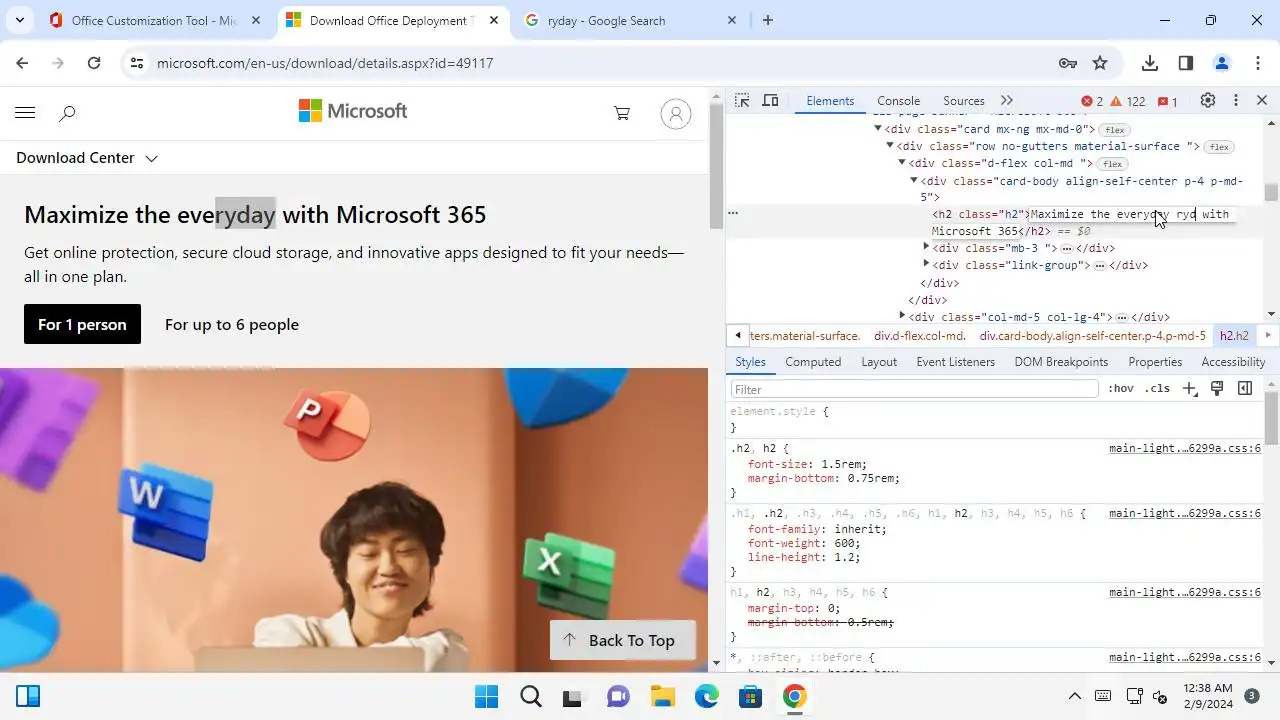Open a new Chrome tab
The image size is (1280, 720).
(767, 20)
